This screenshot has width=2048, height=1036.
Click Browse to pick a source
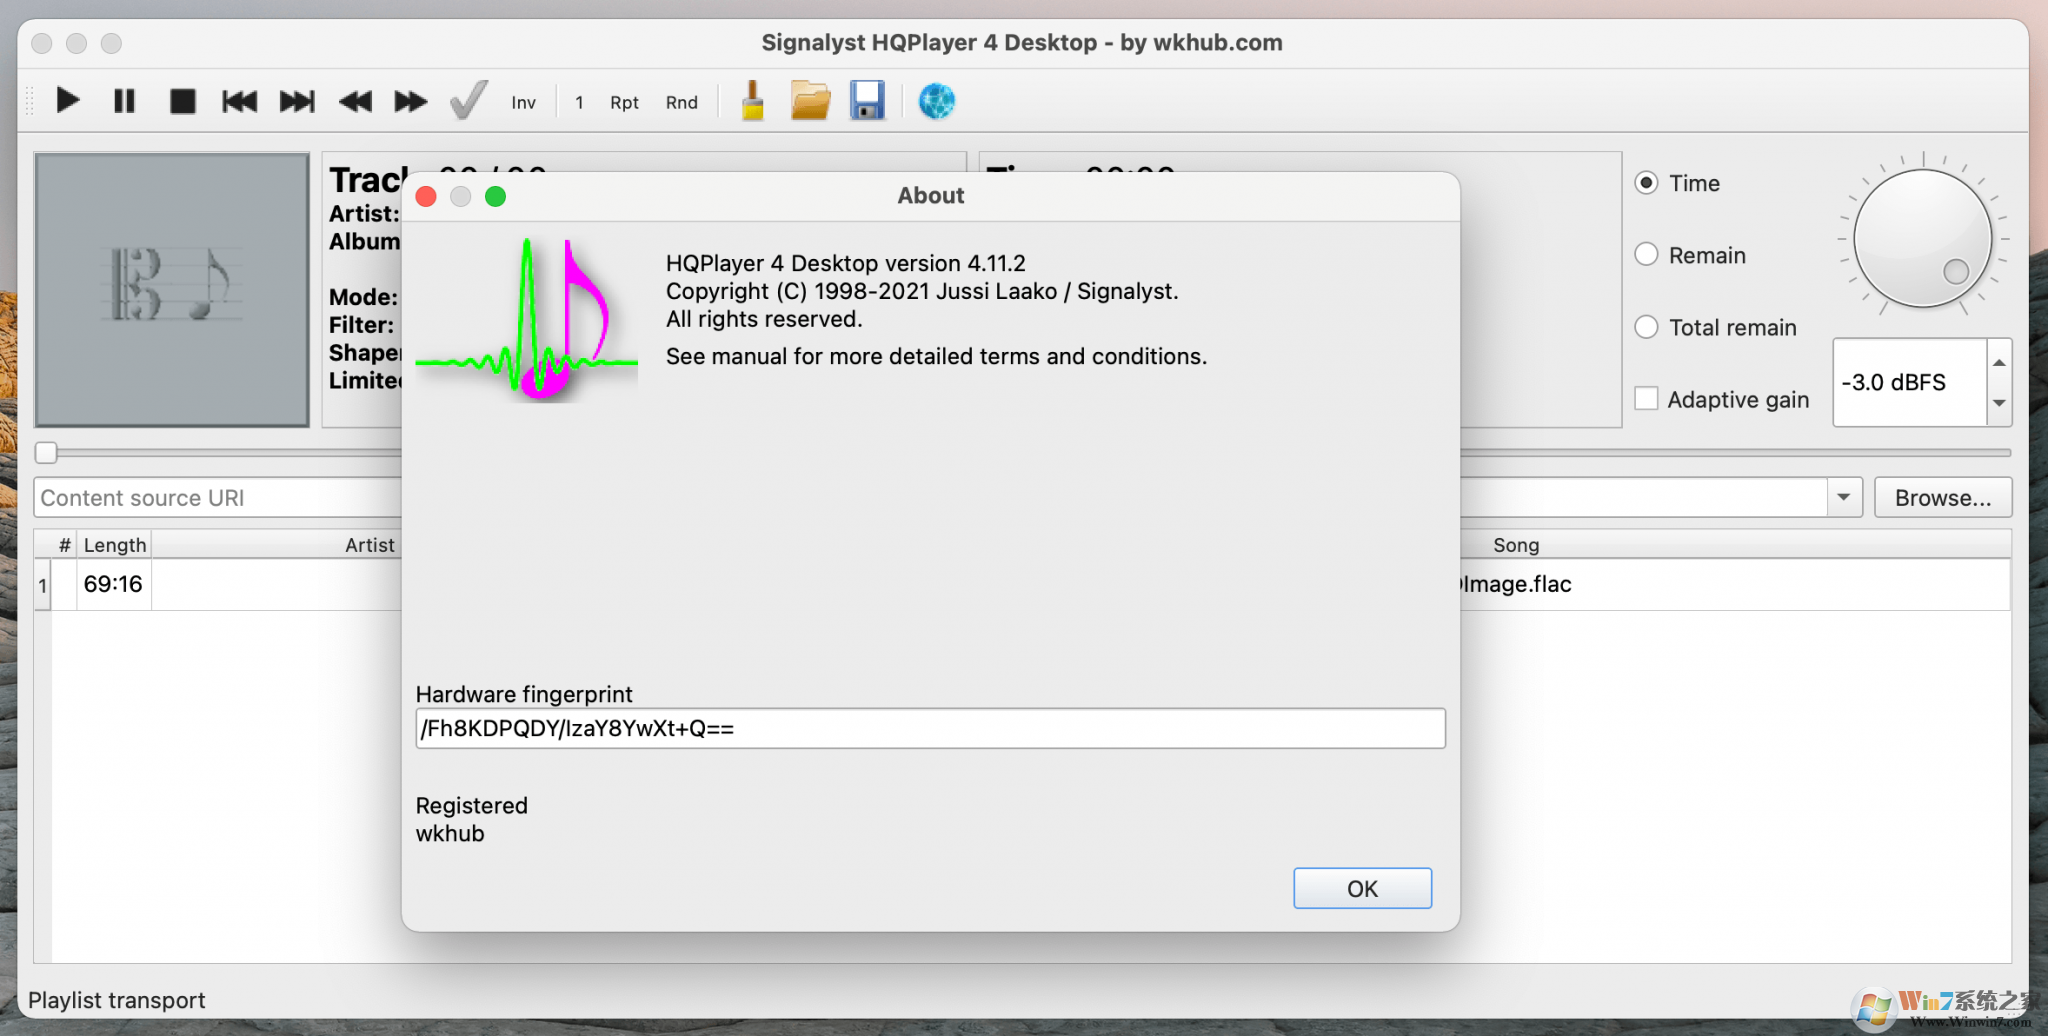(1941, 497)
